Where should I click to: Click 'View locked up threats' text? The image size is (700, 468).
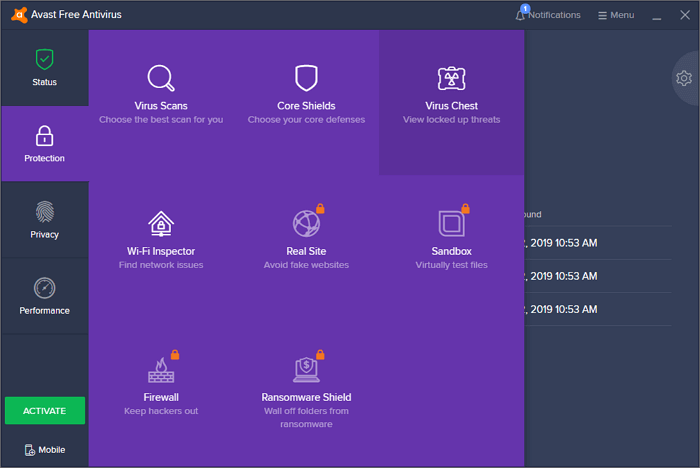[x=451, y=120]
